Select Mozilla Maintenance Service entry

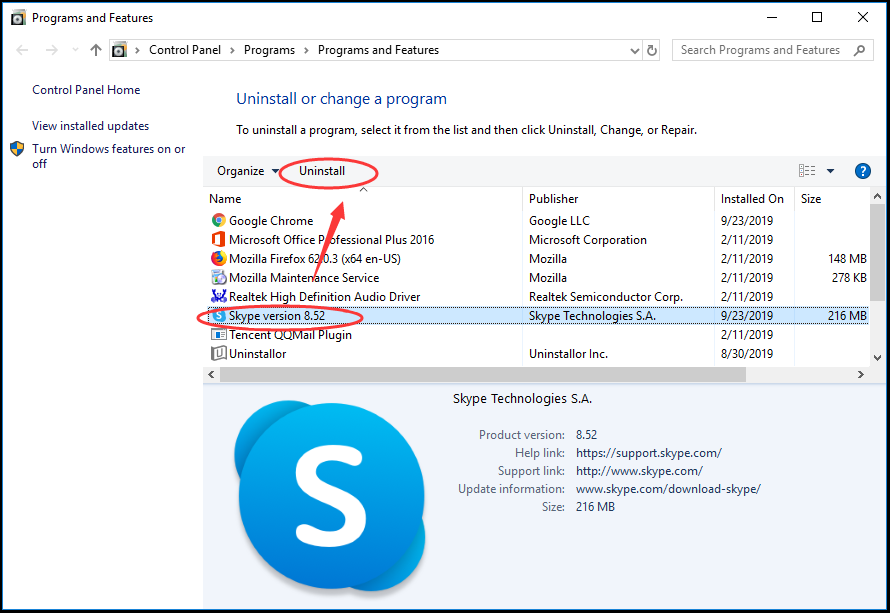tap(538, 278)
